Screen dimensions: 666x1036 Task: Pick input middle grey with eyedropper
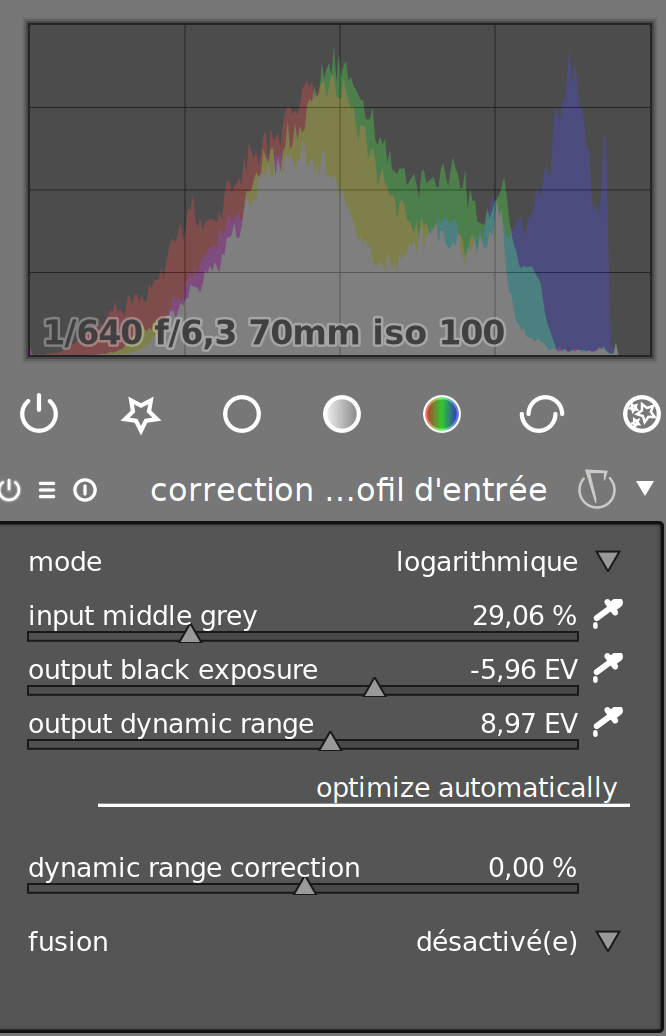(608, 614)
